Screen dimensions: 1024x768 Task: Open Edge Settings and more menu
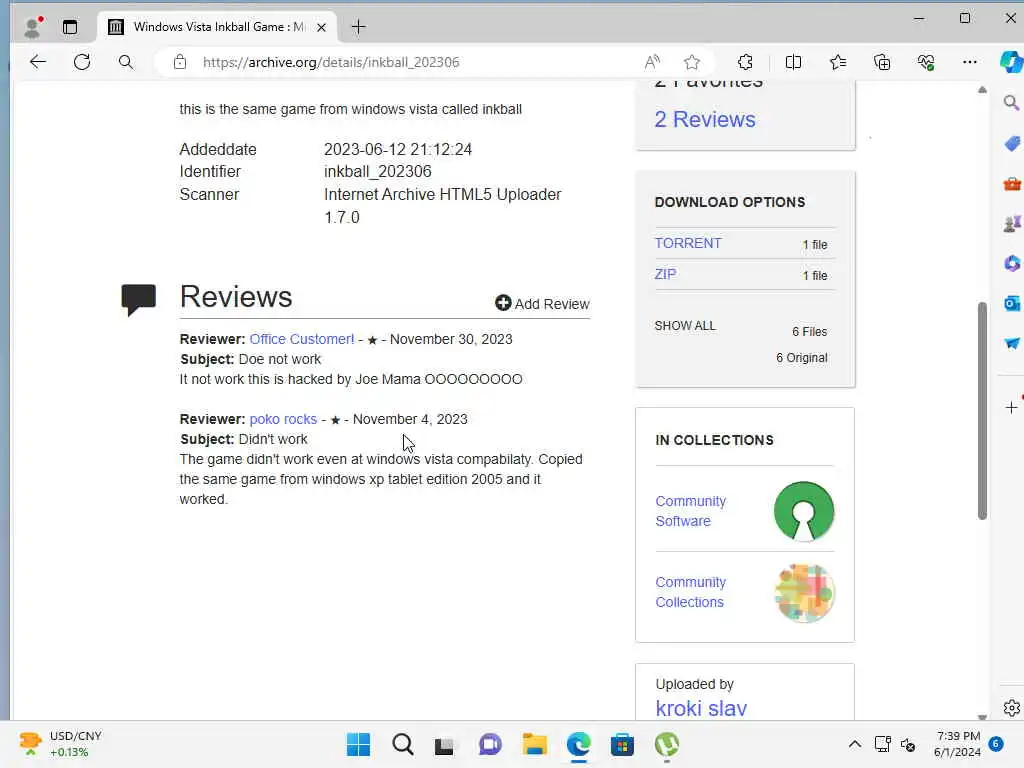pyautogui.click(x=970, y=62)
